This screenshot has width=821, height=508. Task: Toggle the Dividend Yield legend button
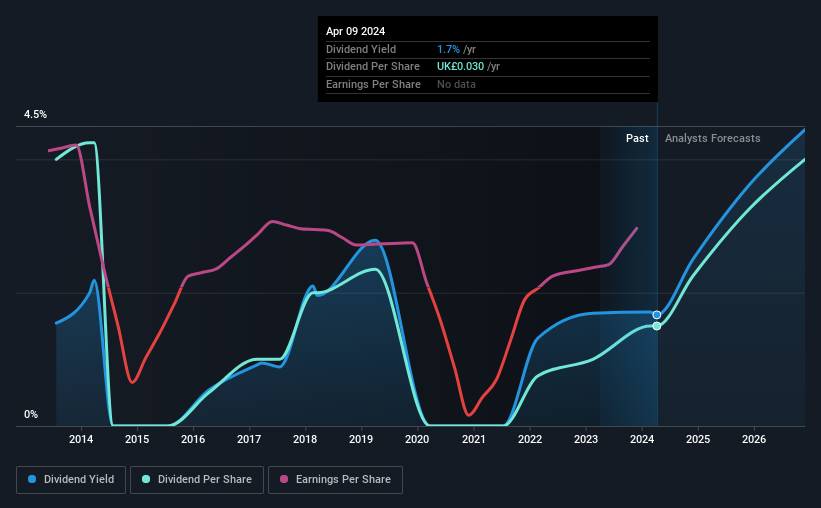(71, 480)
